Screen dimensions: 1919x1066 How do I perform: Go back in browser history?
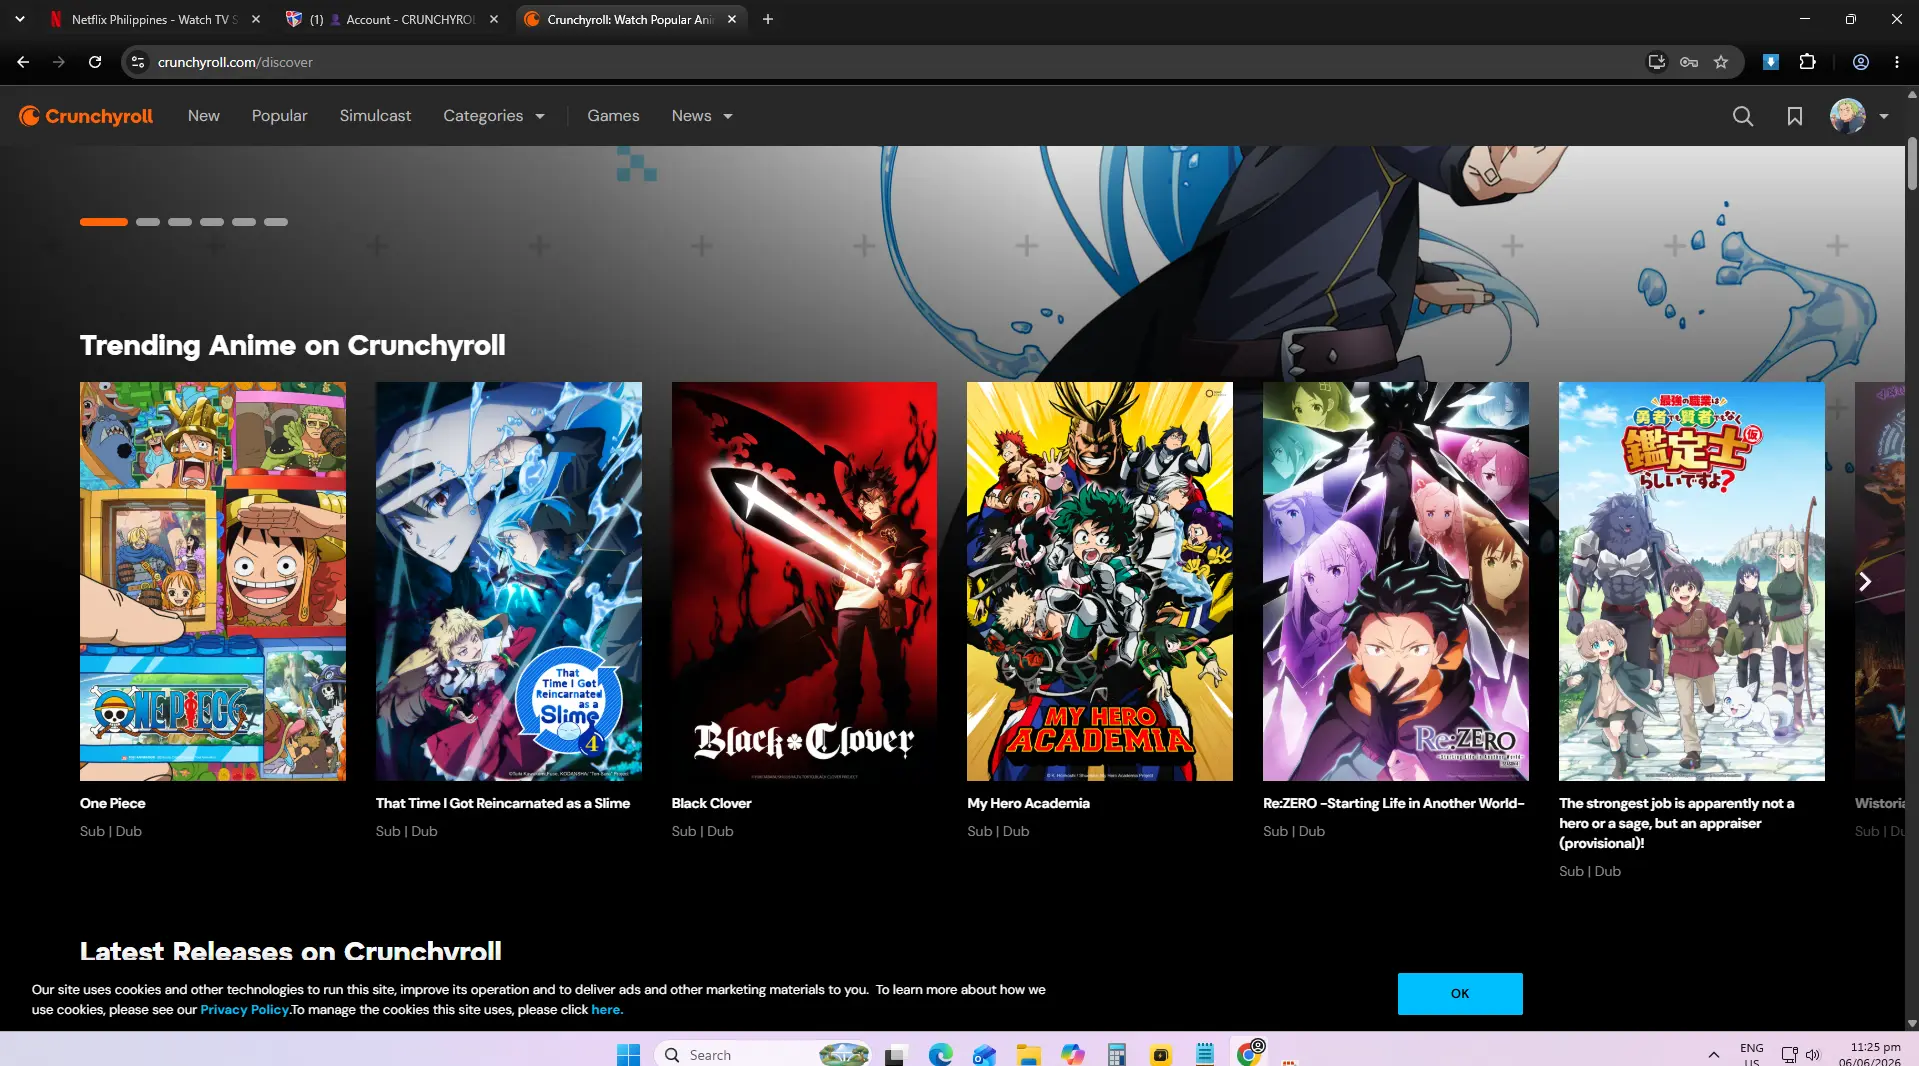pyautogui.click(x=23, y=62)
